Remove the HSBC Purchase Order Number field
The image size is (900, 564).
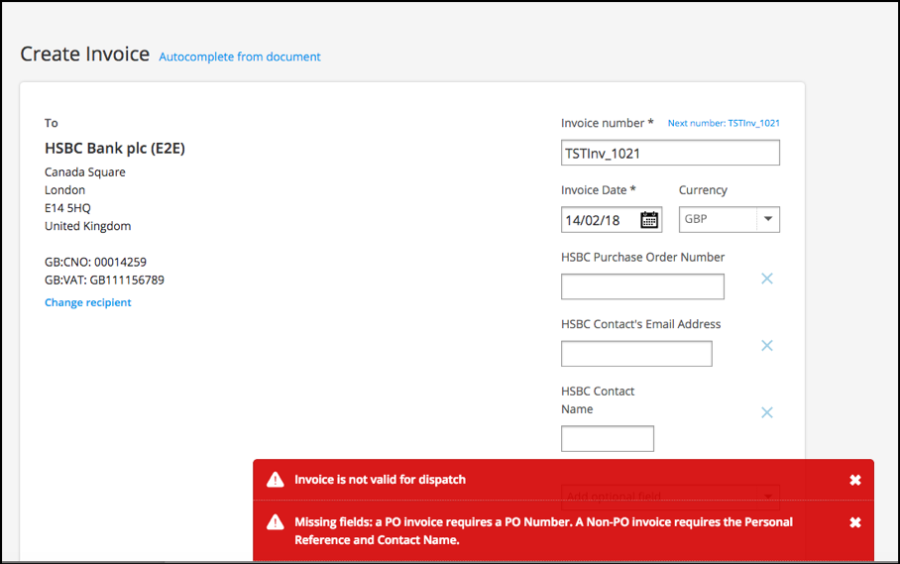pyautogui.click(x=767, y=278)
